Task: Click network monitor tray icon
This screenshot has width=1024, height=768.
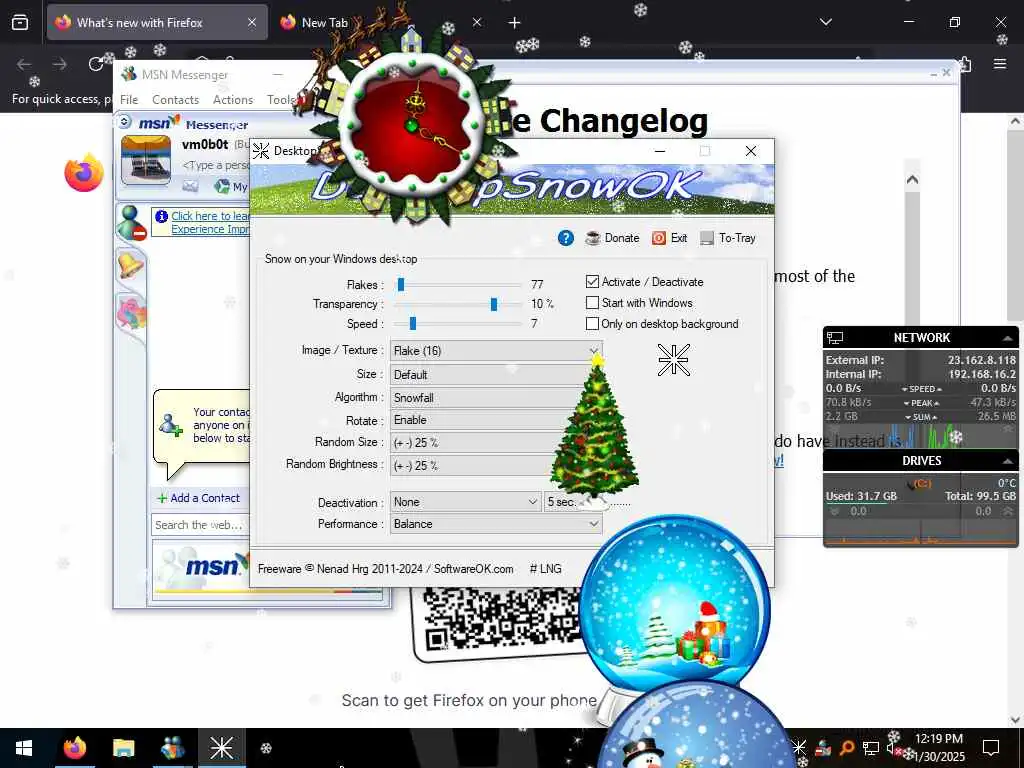Action: (871, 748)
